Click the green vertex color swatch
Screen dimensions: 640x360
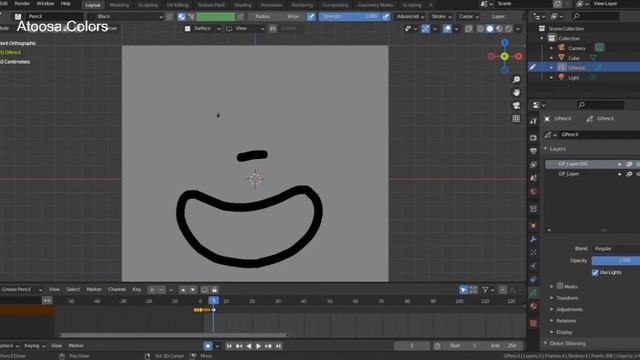216,16
